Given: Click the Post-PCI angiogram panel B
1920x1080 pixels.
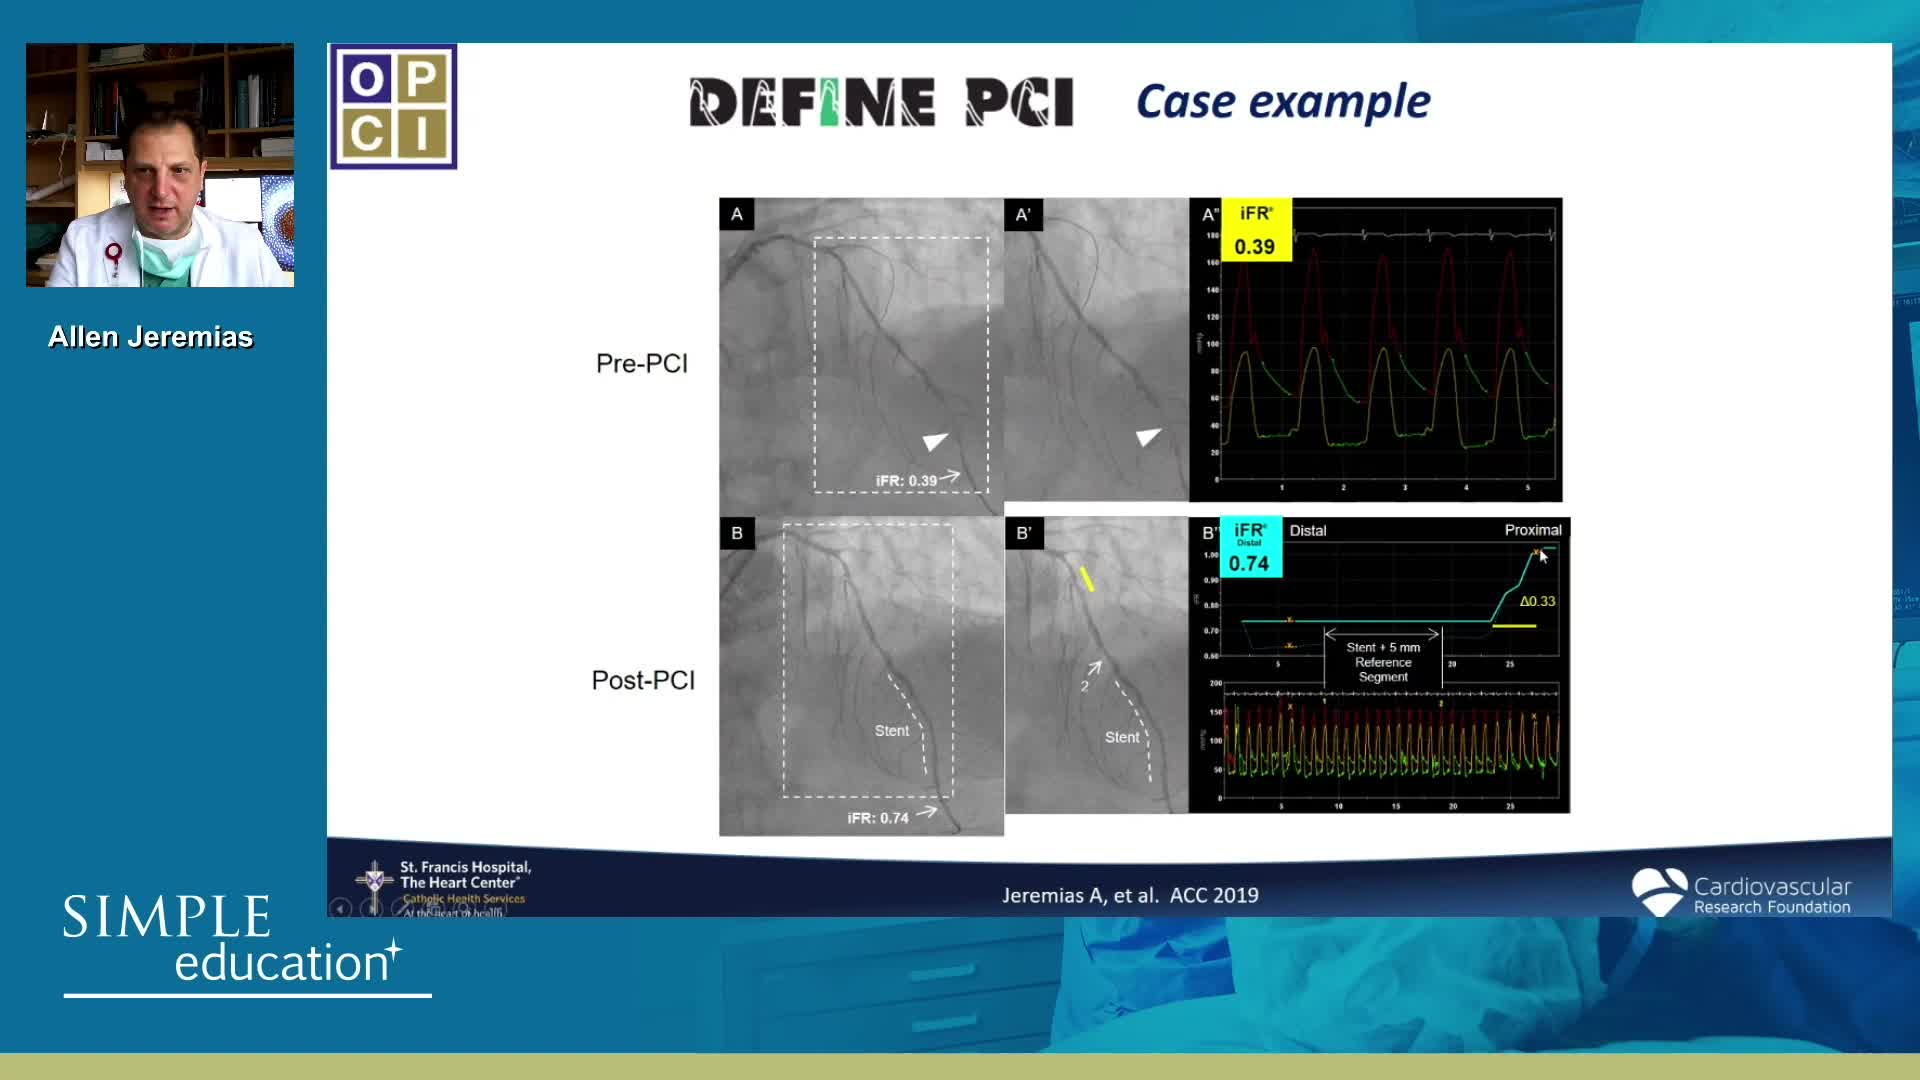Looking at the screenshot, I should [860, 675].
